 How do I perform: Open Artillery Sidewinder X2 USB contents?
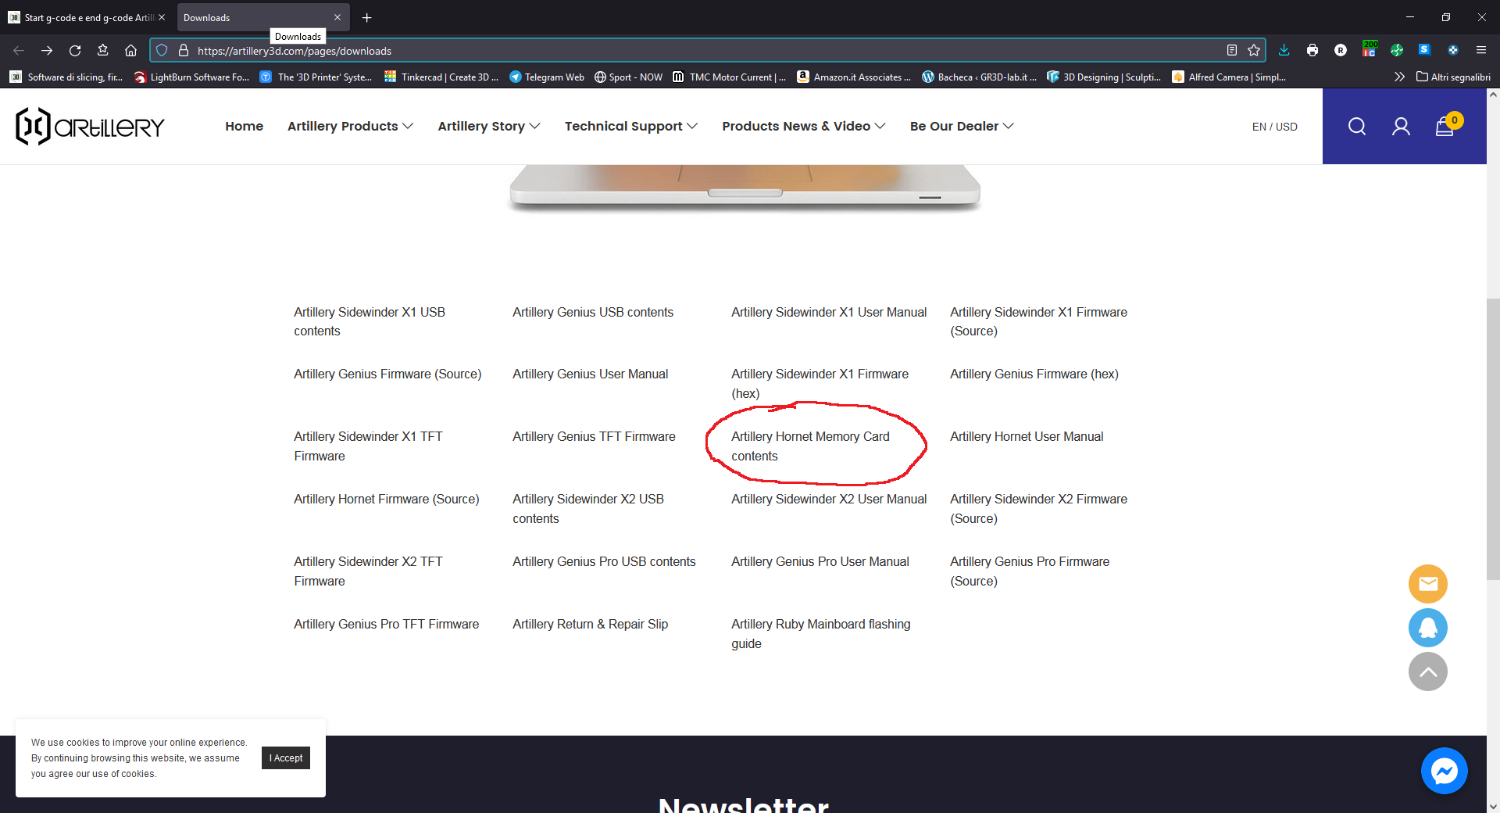tap(588, 509)
